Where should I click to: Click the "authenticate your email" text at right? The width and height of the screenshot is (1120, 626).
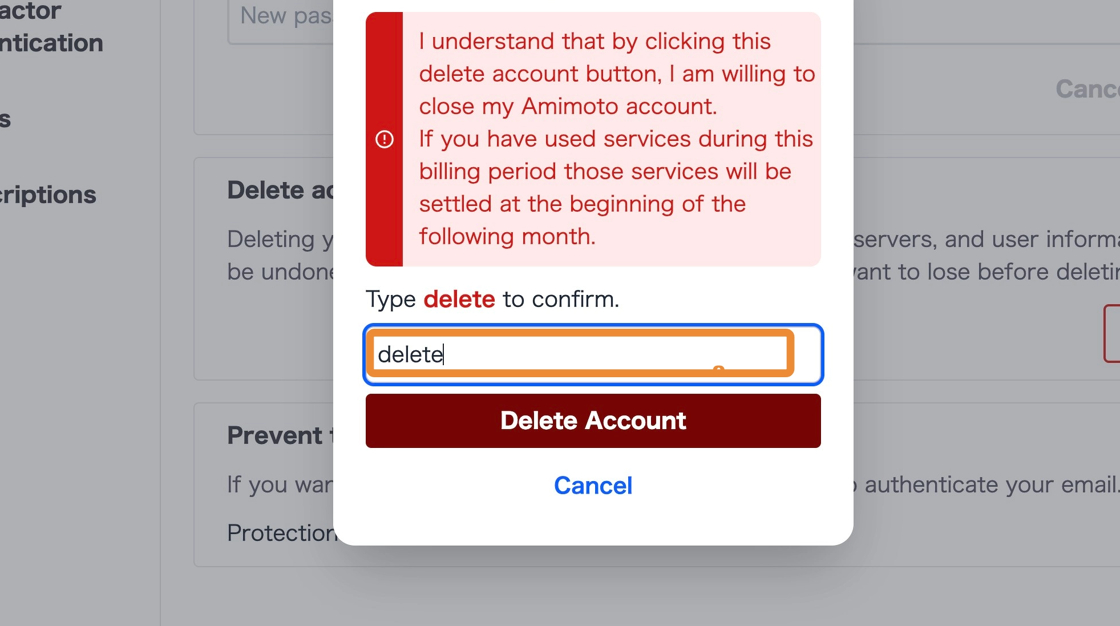(x=990, y=485)
